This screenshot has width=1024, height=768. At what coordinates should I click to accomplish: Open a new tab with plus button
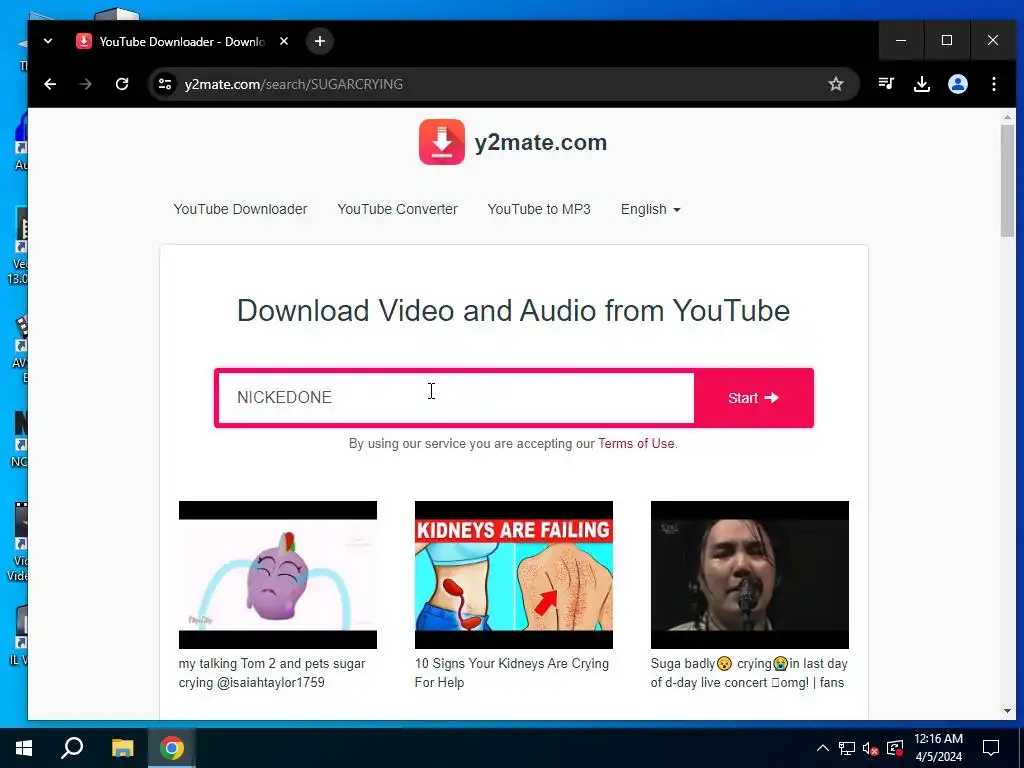319,41
